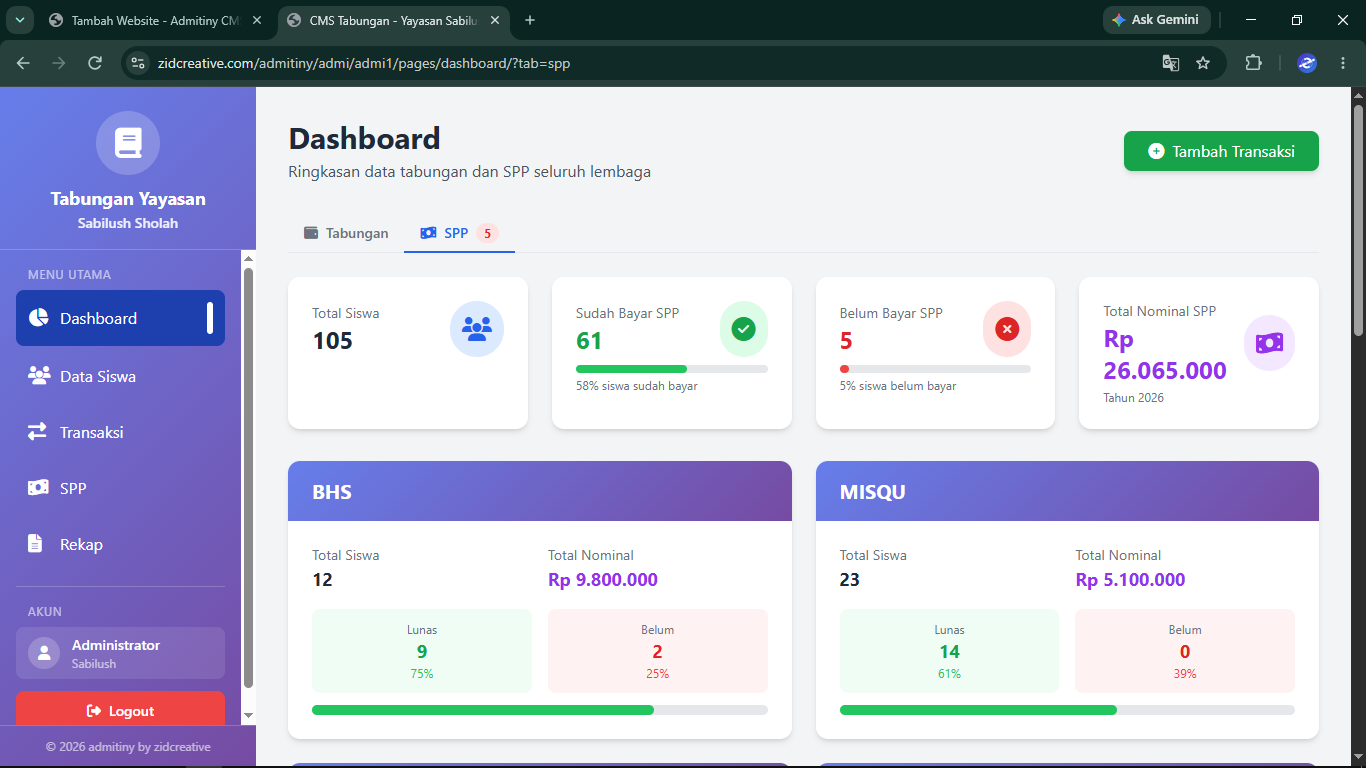The image size is (1366, 768).
Task: Click the Ask Gemini button
Action: (1157, 20)
